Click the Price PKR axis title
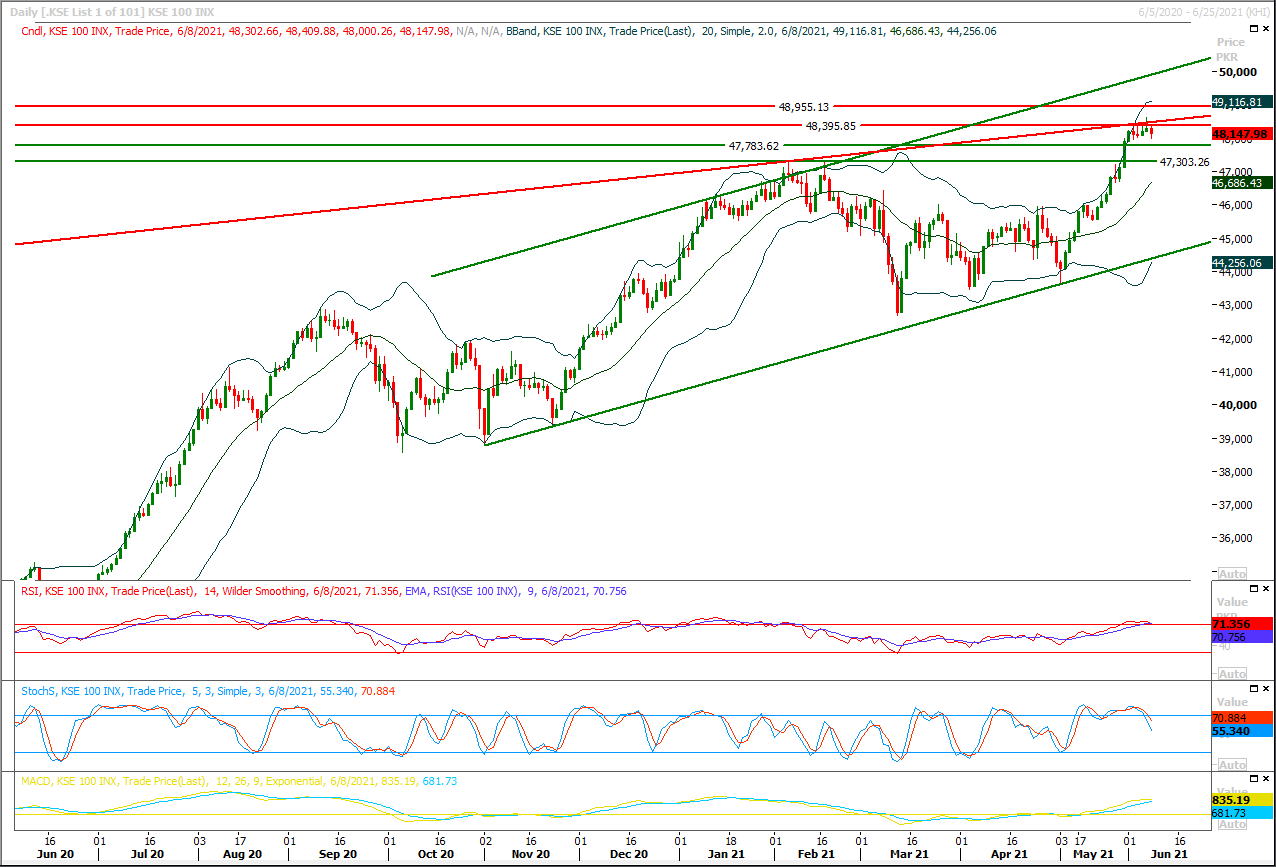The width and height of the screenshot is (1276, 867). tap(1231, 50)
